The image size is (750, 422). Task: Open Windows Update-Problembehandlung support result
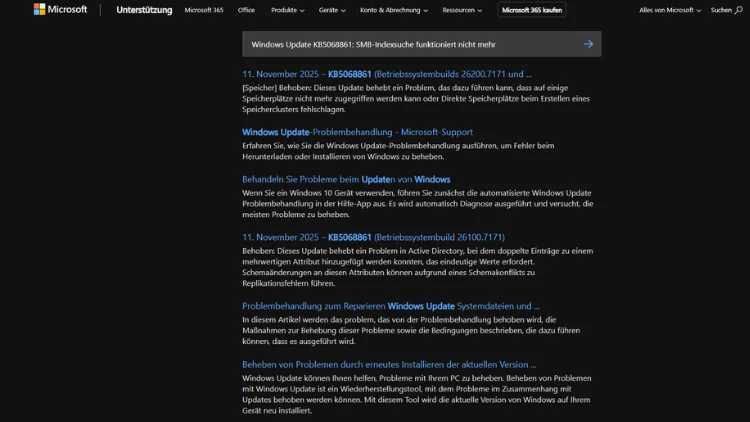[357, 132]
